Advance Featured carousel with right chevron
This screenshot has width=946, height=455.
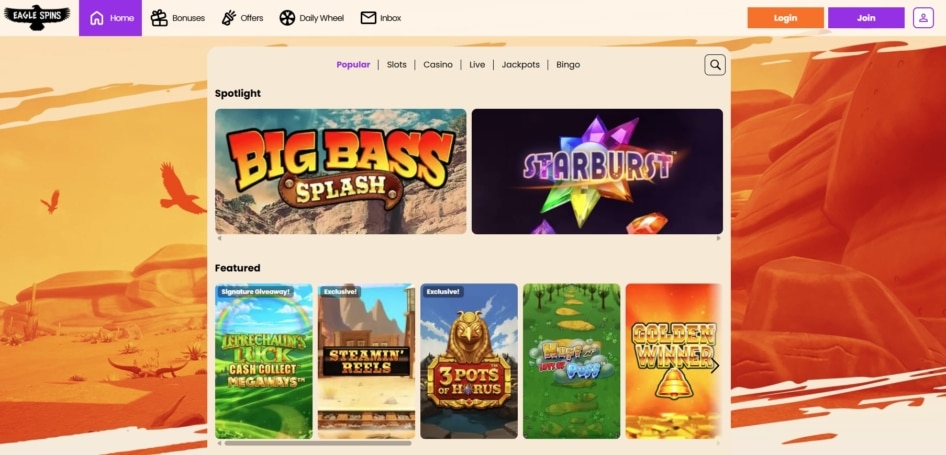714,366
